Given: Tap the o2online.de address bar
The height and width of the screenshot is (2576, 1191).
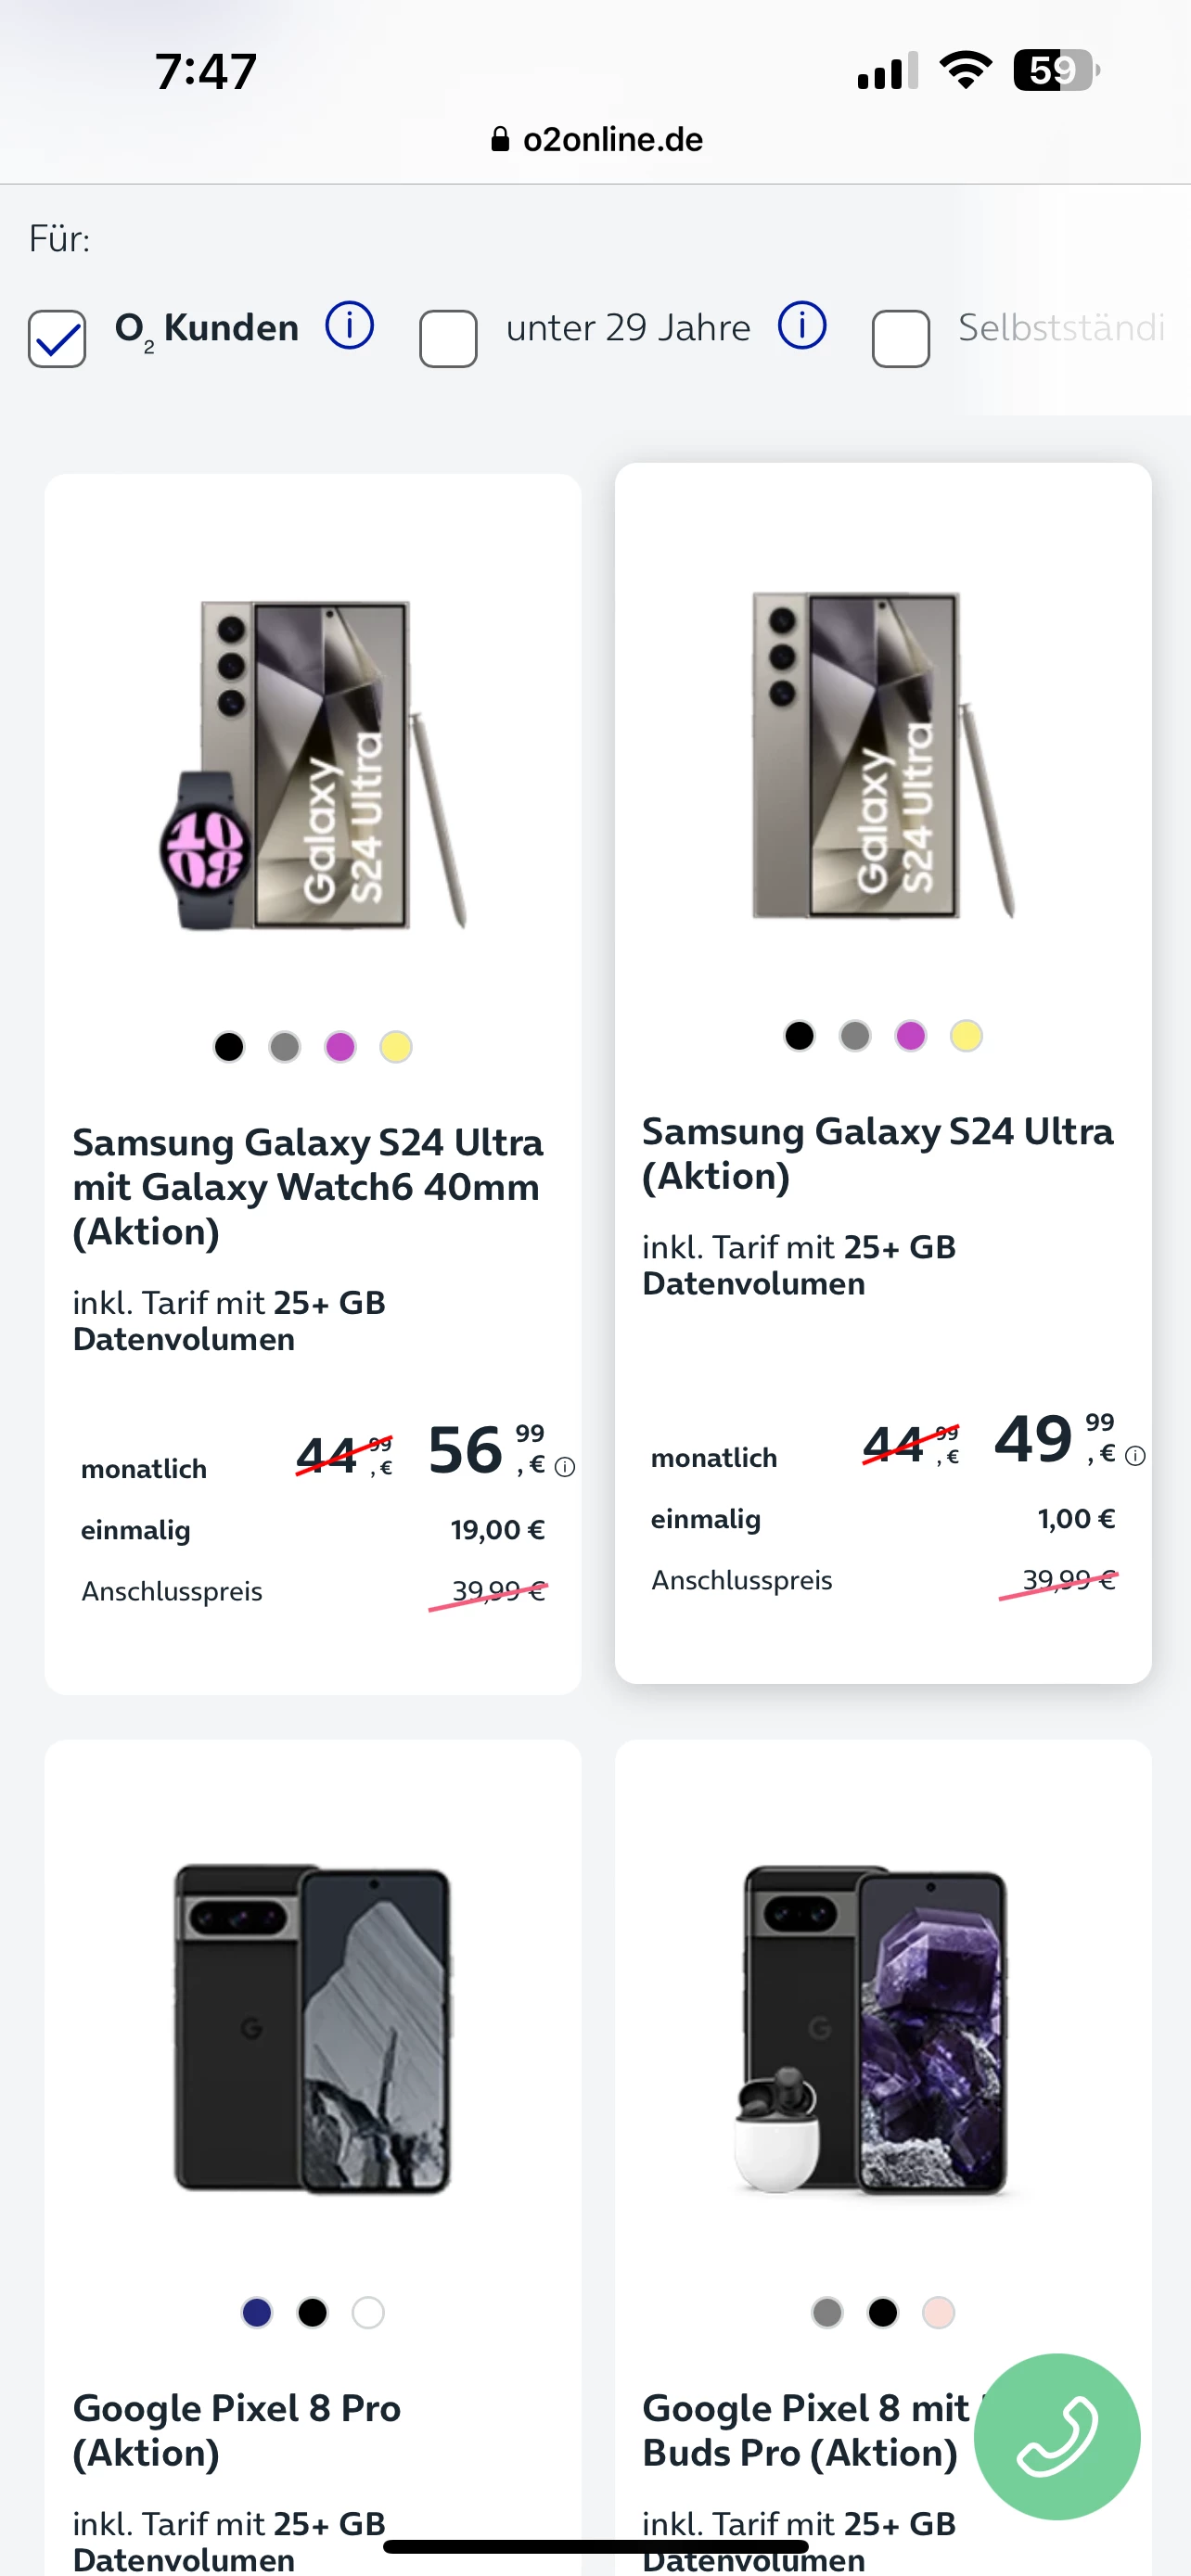Looking at the screenshot, I should tap(611, 139).
